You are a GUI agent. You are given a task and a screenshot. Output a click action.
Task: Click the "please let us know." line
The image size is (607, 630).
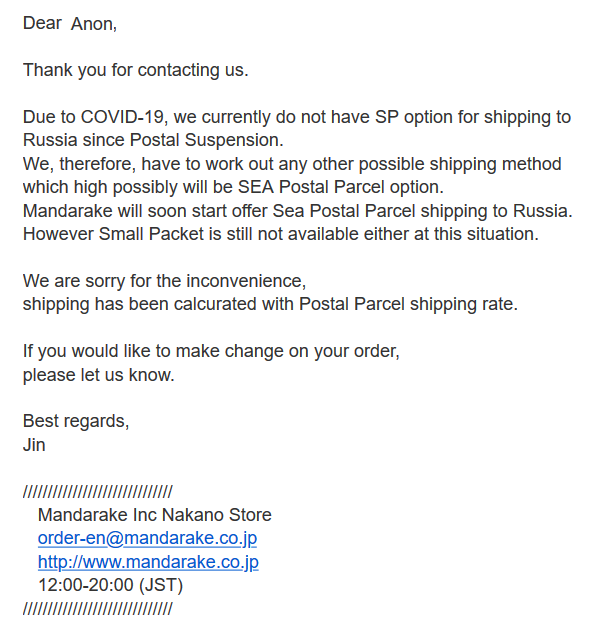coord(98,375)
